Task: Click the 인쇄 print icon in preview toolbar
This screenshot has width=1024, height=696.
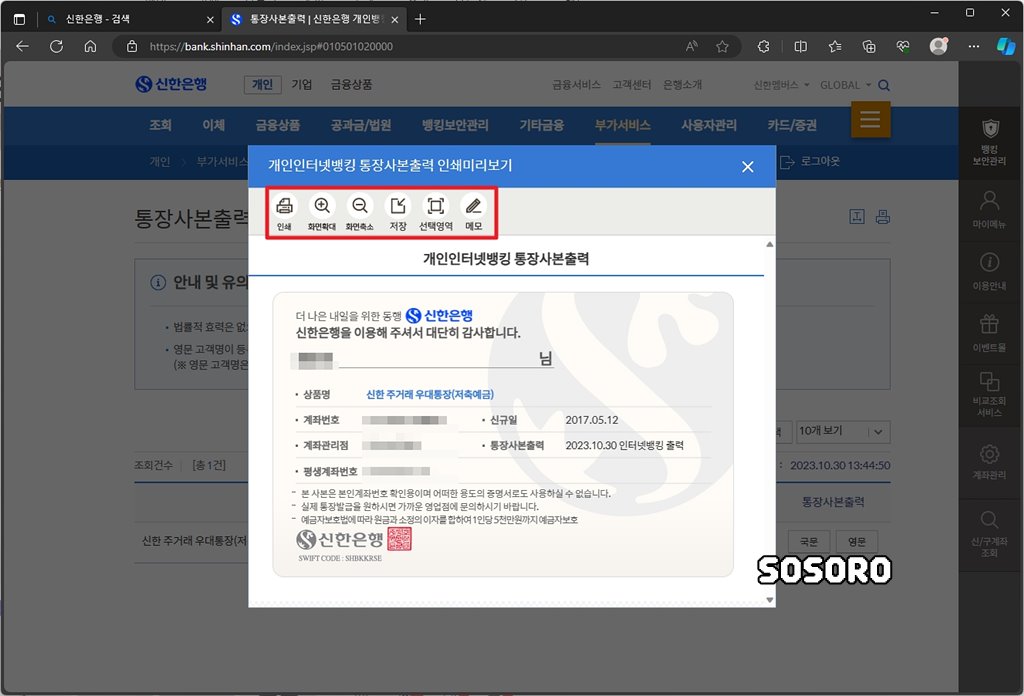Action: tap(284, 213)
